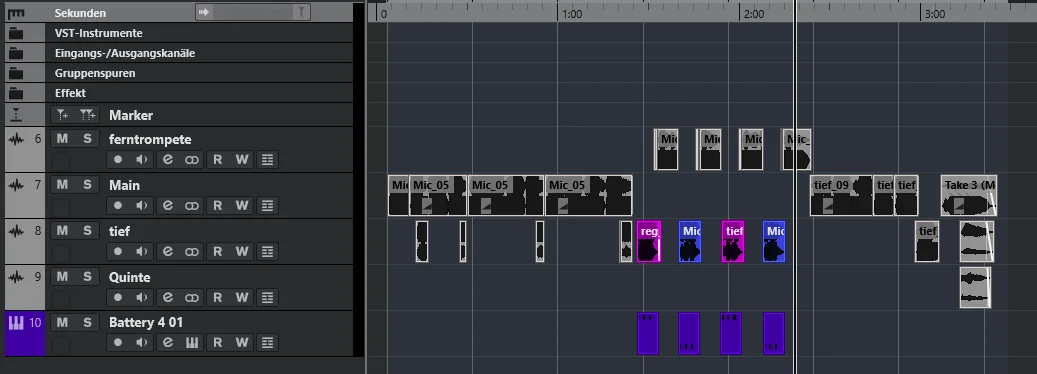Image resolution: width=1037 pixels, height=374 pixels.
Task: Solo the tief track
Action: [x=87, y=231]
